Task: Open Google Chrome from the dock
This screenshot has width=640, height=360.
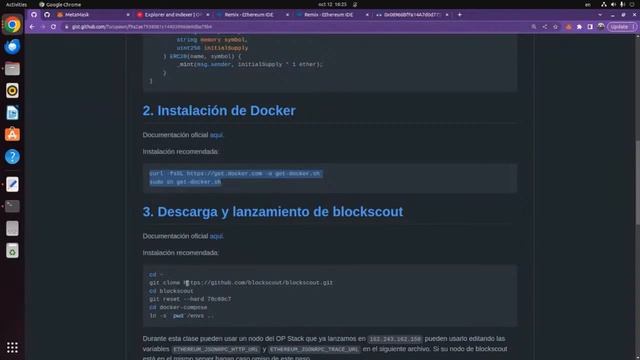Action: (x=12, y=25)
